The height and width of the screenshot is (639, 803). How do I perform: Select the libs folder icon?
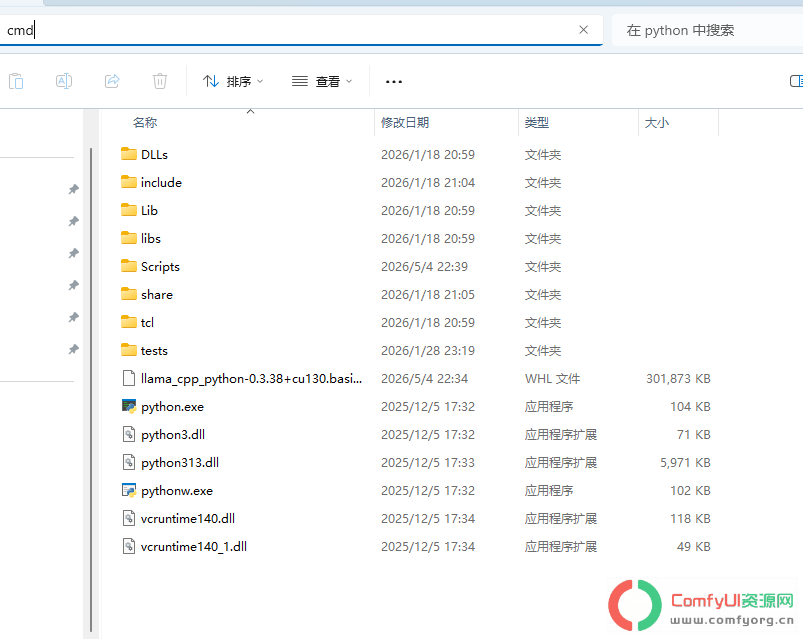(x=129, y=238)
